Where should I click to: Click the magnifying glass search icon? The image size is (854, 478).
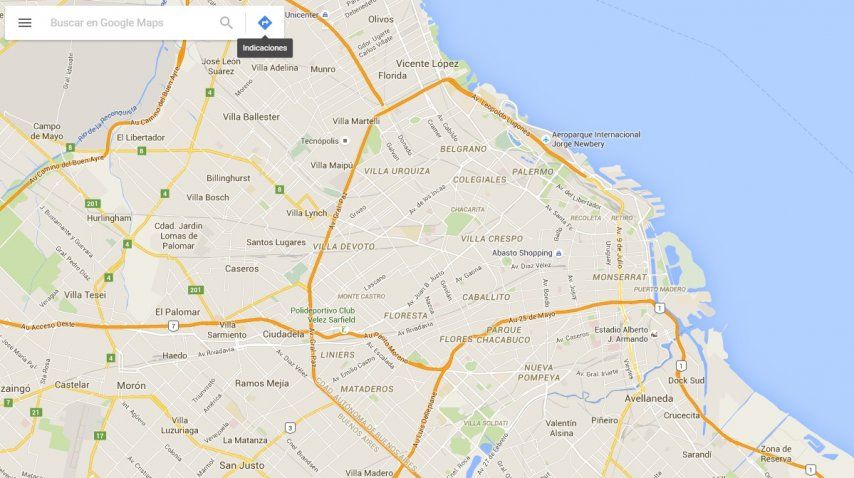pyautogui.click(x=226, y=23)
